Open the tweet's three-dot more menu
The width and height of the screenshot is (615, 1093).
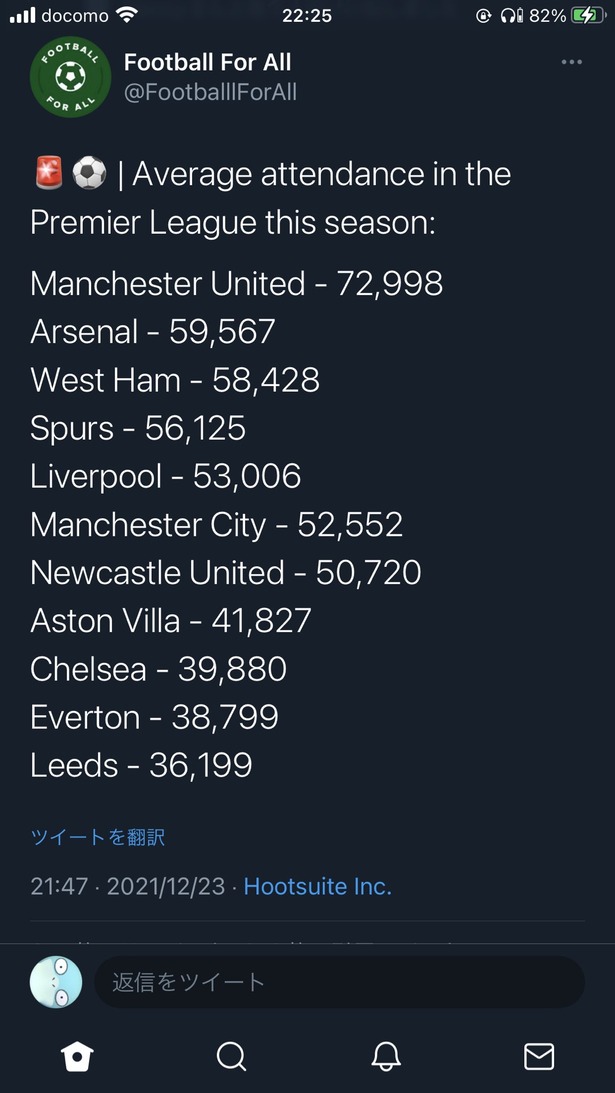point(571,62)
